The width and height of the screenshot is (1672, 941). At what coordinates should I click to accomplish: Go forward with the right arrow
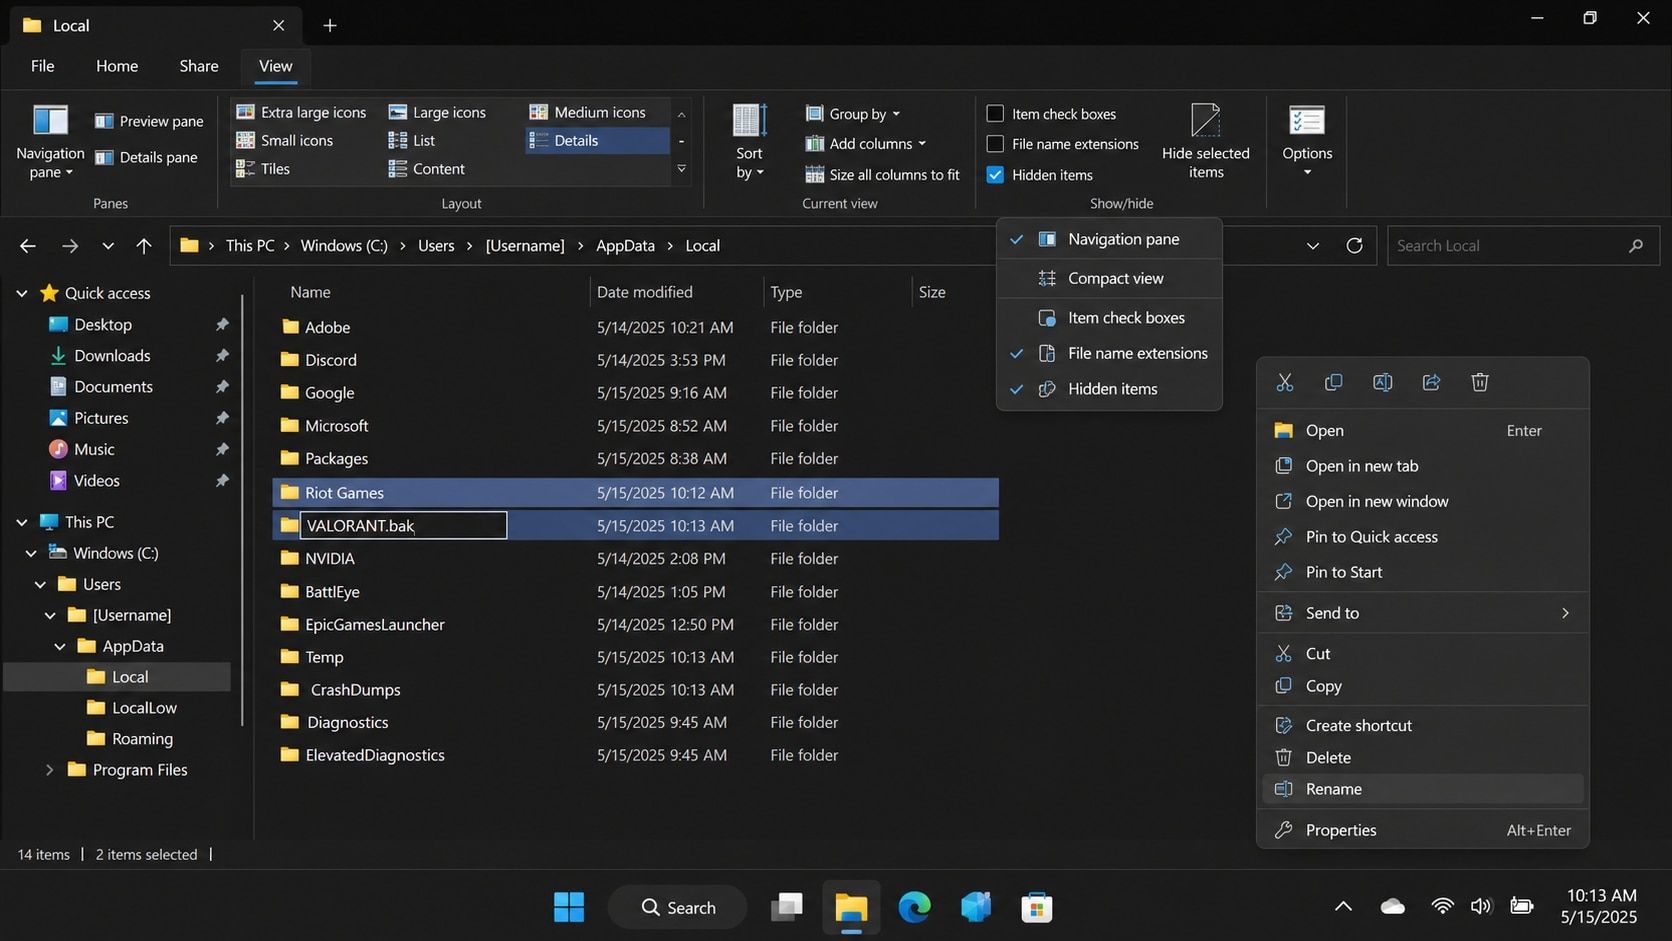click(70, 245)
